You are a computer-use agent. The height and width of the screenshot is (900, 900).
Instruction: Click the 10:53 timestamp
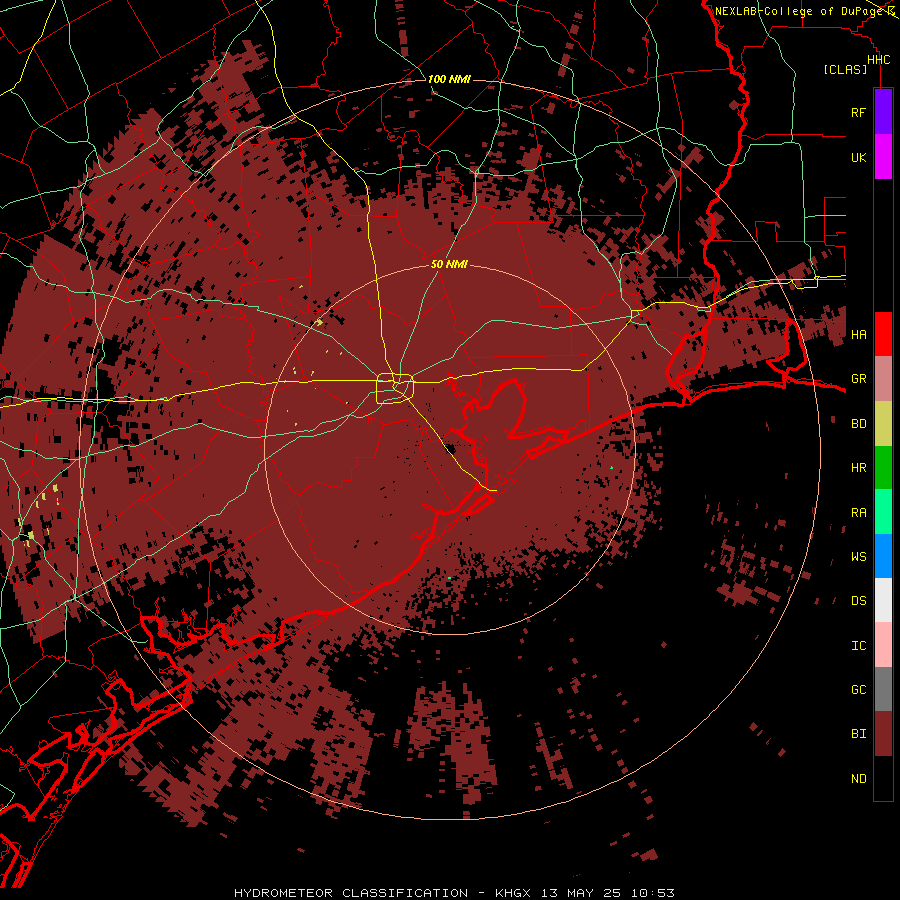pyautogui.click(x=653, y=893)
